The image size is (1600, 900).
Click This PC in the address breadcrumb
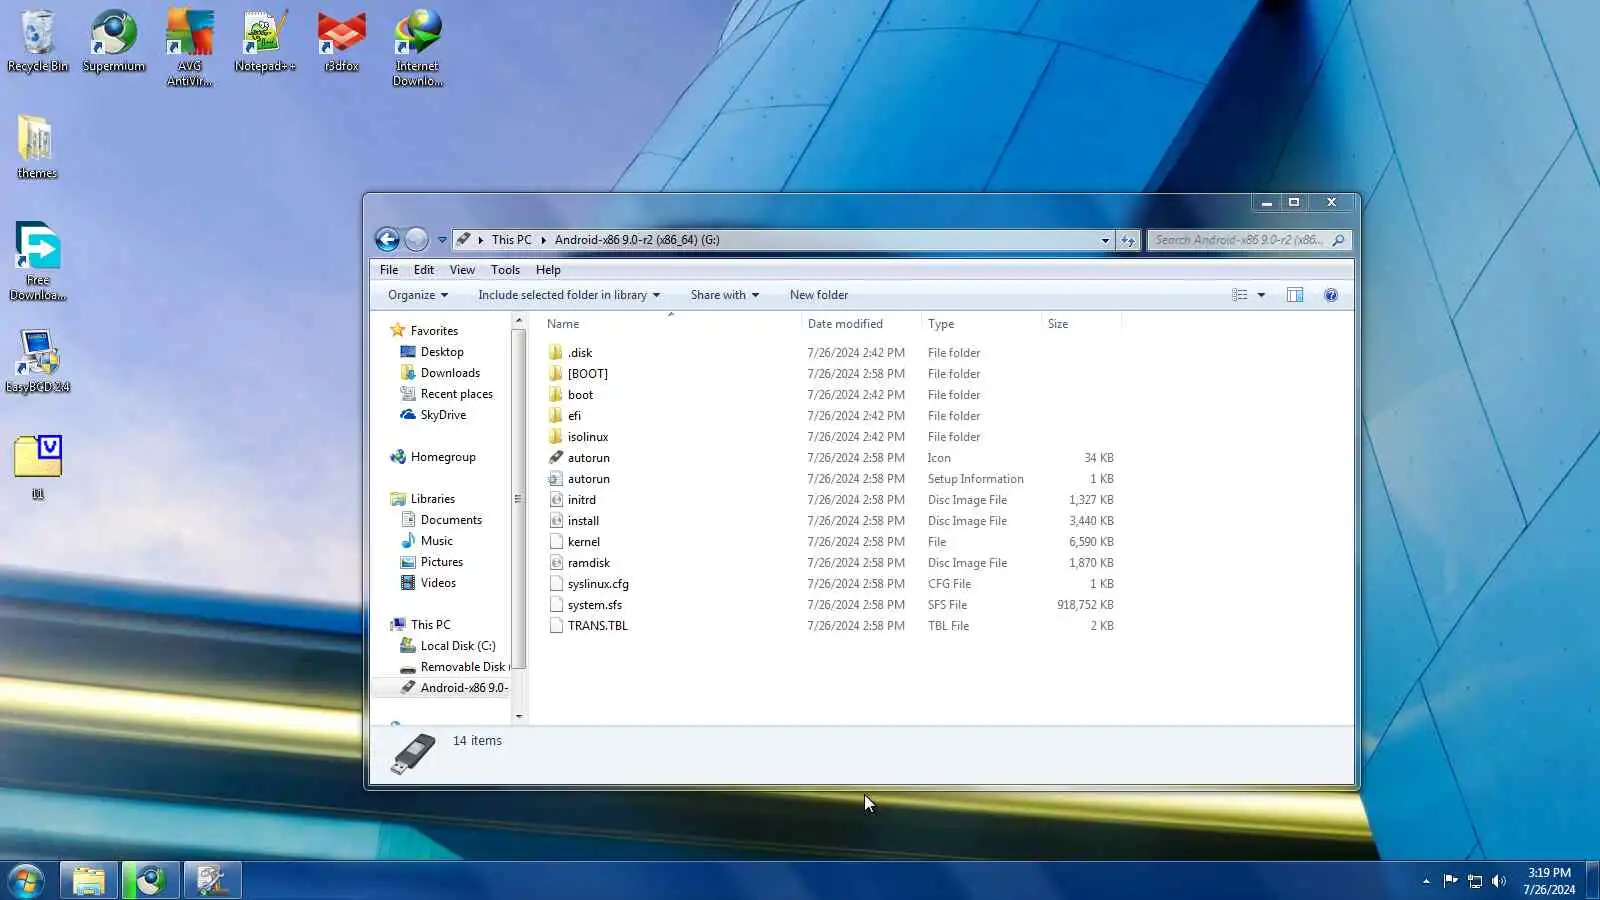(x=512, y=240)
